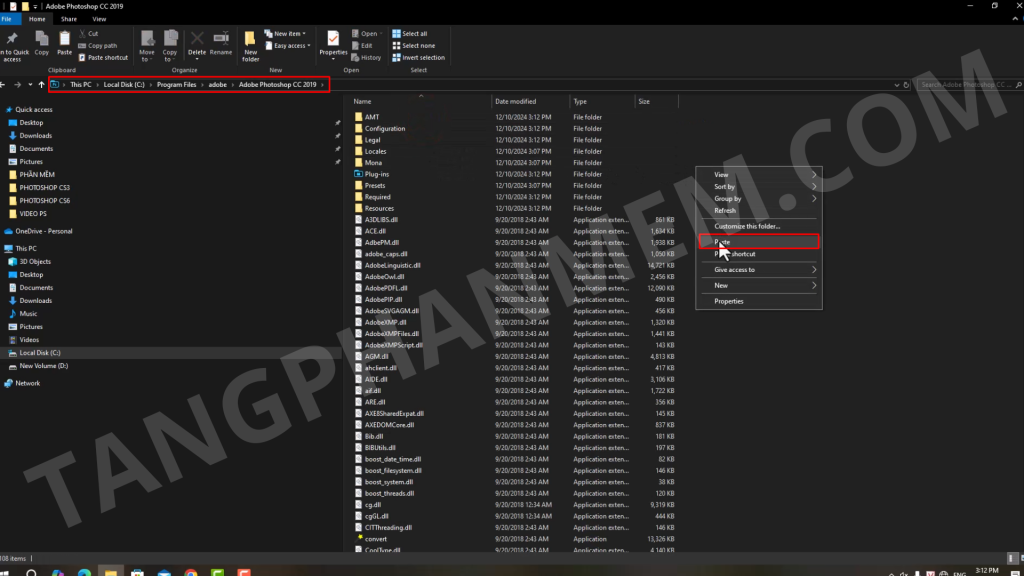Click Refresh in the context menu

pos(725,210)
